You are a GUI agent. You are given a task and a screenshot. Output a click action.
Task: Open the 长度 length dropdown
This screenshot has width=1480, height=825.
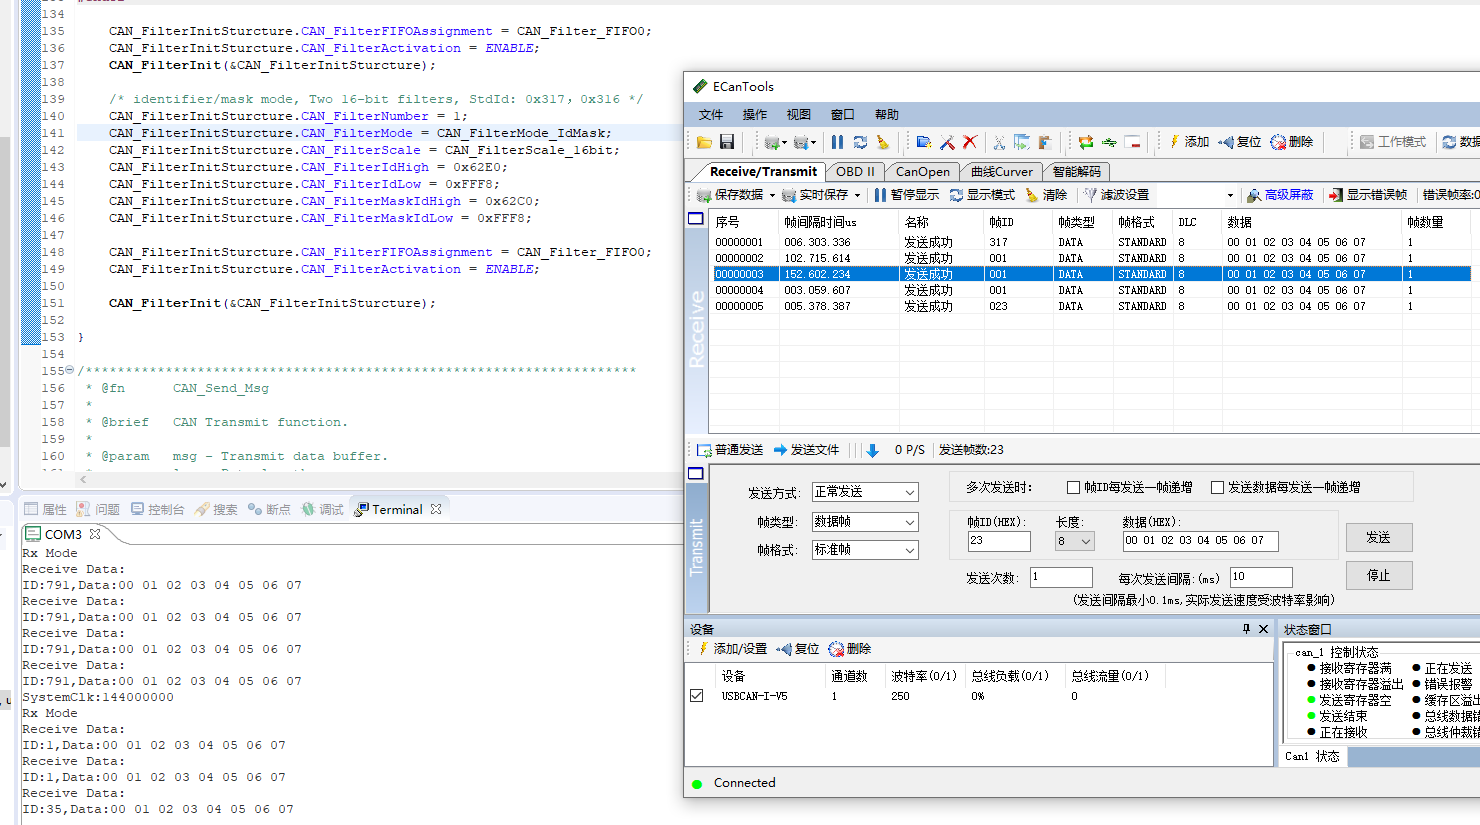(x=1075, y=541)
